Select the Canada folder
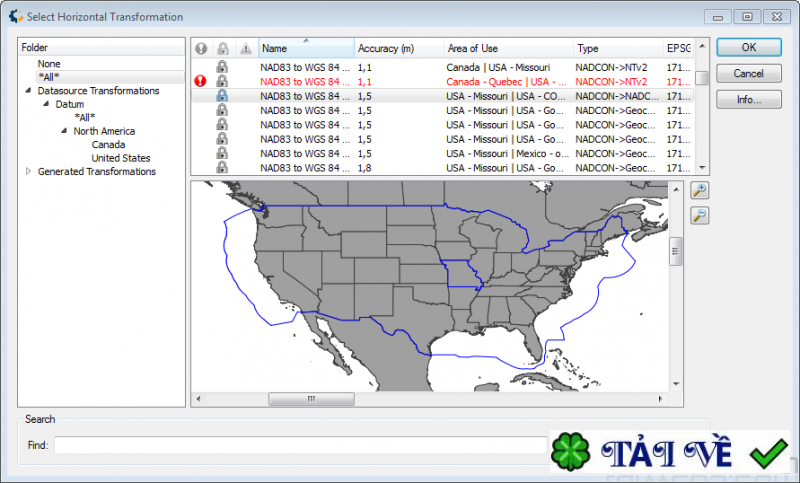Viewport: 800px width, 483px height. coord(108,144)
